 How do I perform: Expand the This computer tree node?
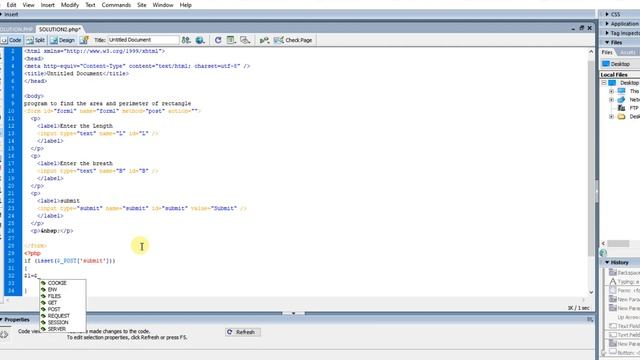[611, 91]
